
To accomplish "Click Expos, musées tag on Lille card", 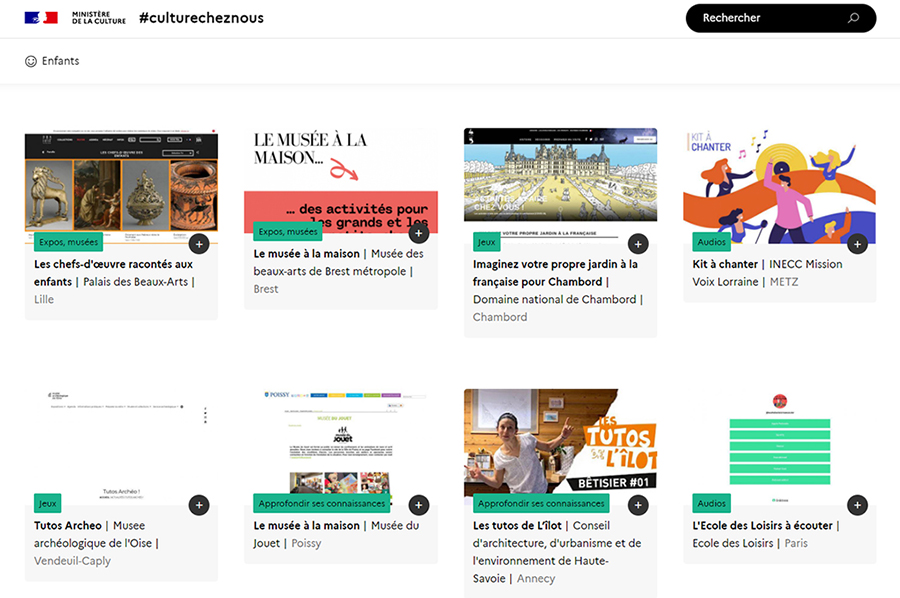I will (68, 242).
